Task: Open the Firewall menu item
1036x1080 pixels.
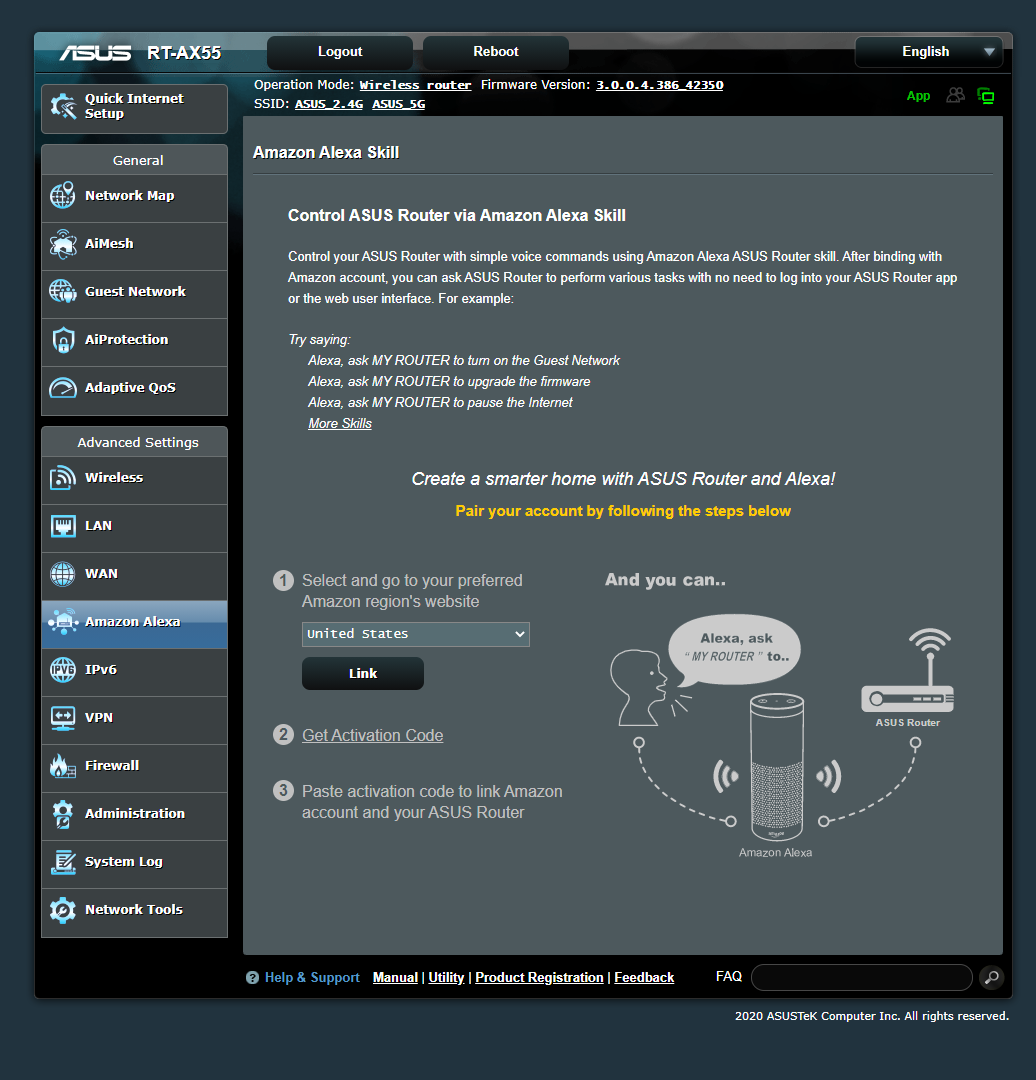Action: [x=134, y=768]
